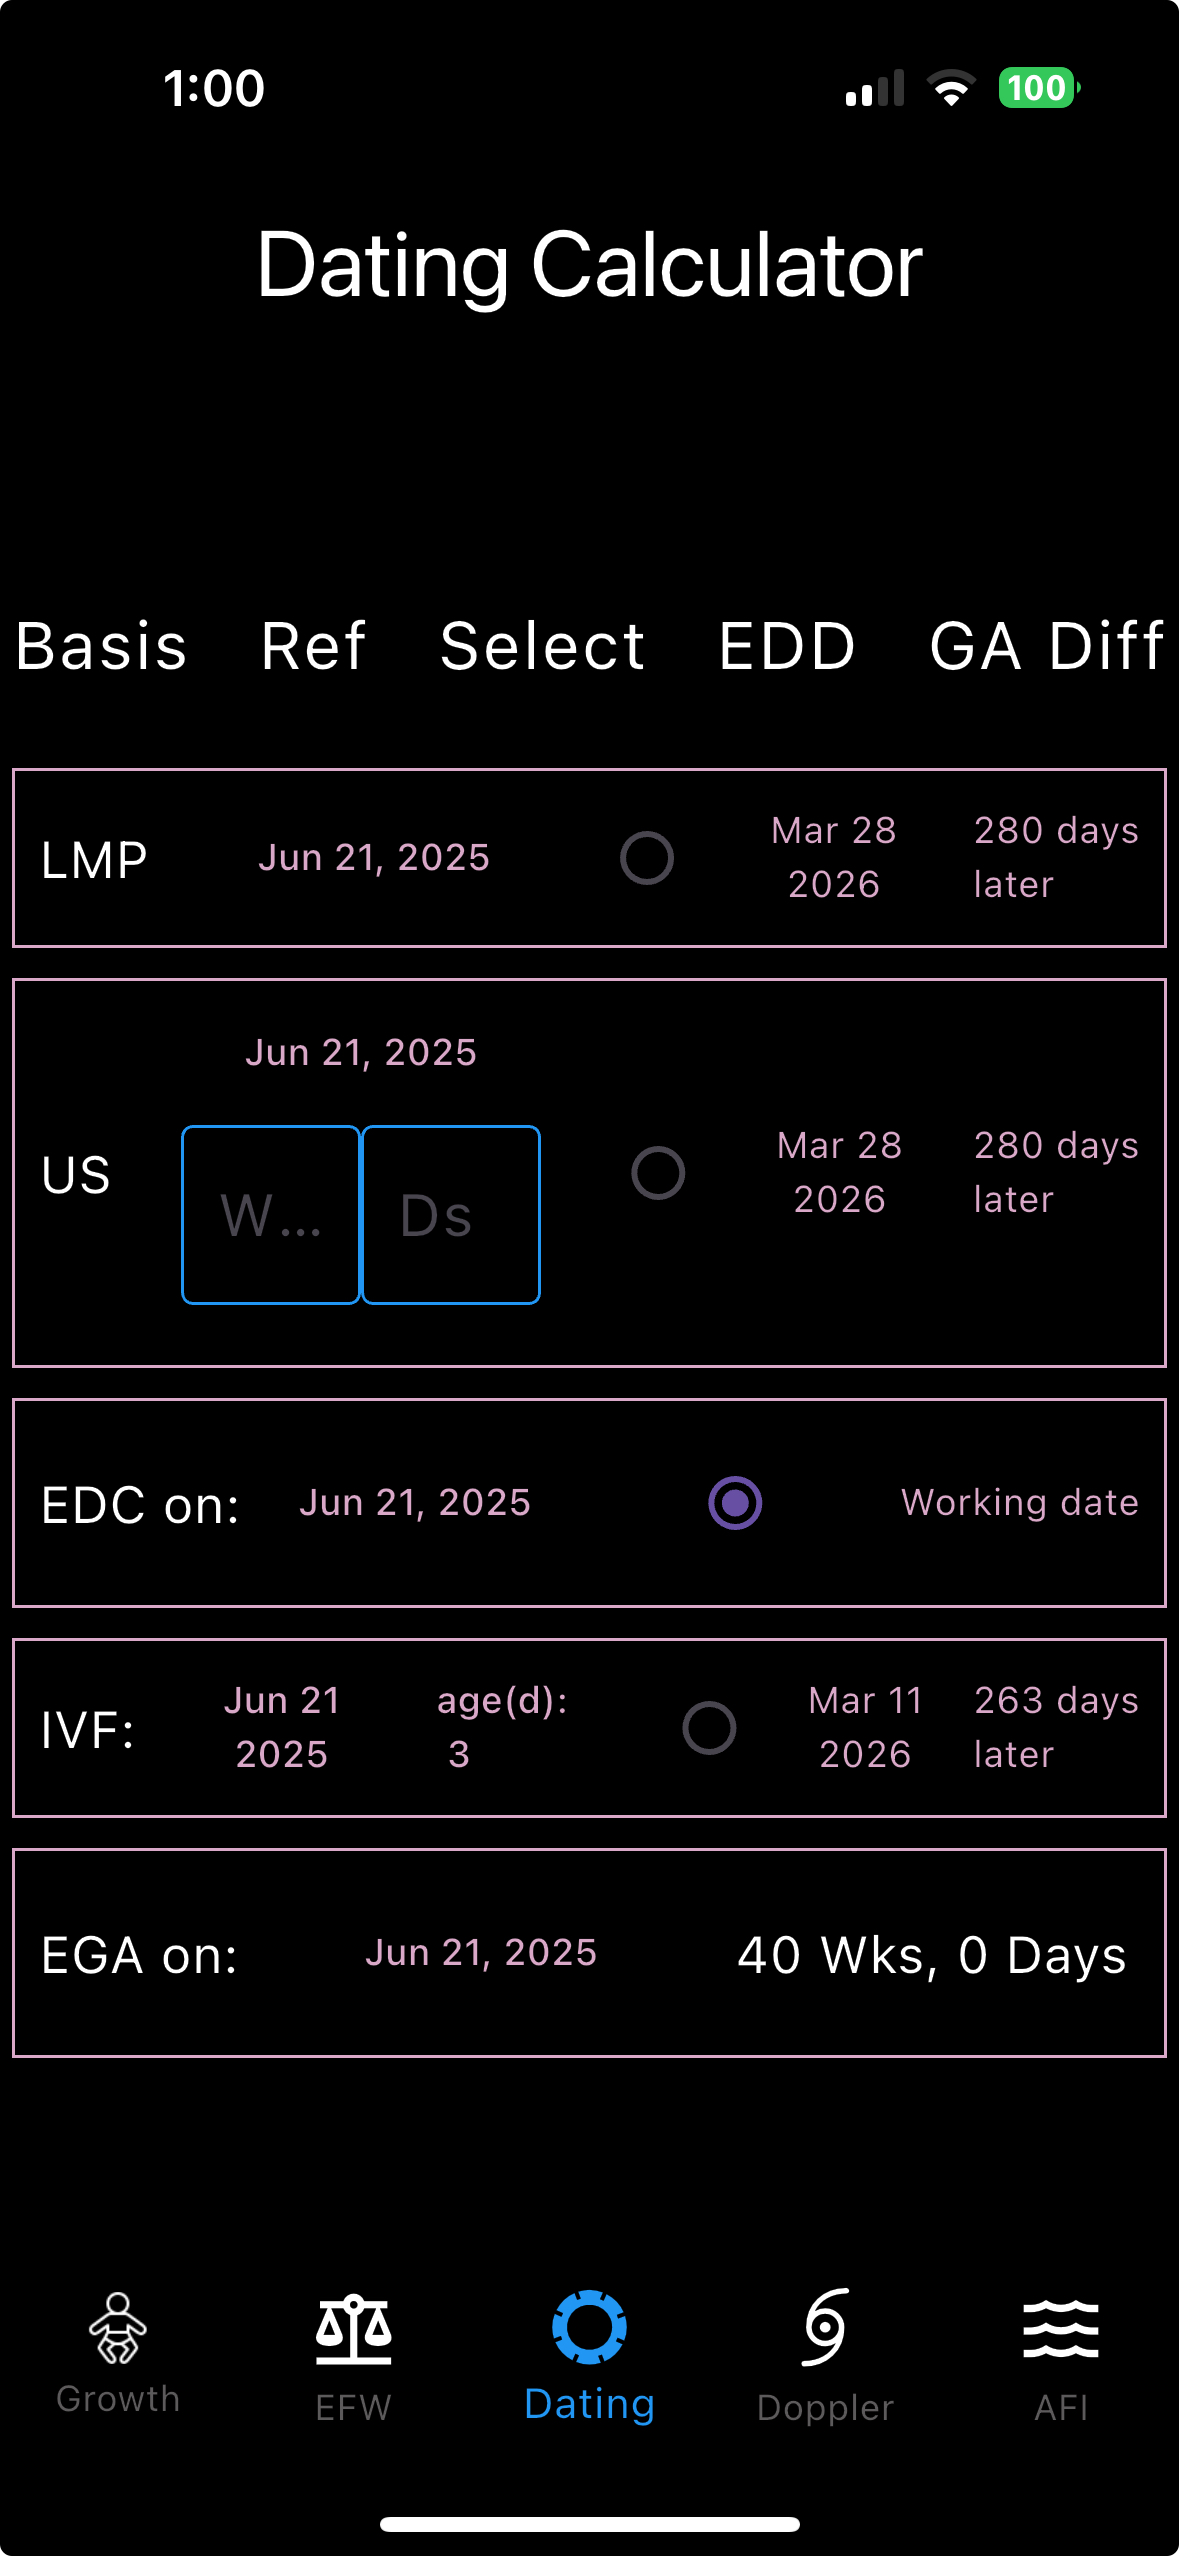Open the EGA on date picker

[x=481, y=1953]
